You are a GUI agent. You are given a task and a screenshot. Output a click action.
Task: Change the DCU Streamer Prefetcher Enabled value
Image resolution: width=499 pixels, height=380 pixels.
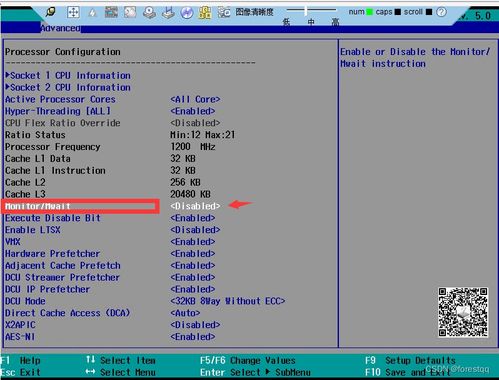click(x=193, y=278)
